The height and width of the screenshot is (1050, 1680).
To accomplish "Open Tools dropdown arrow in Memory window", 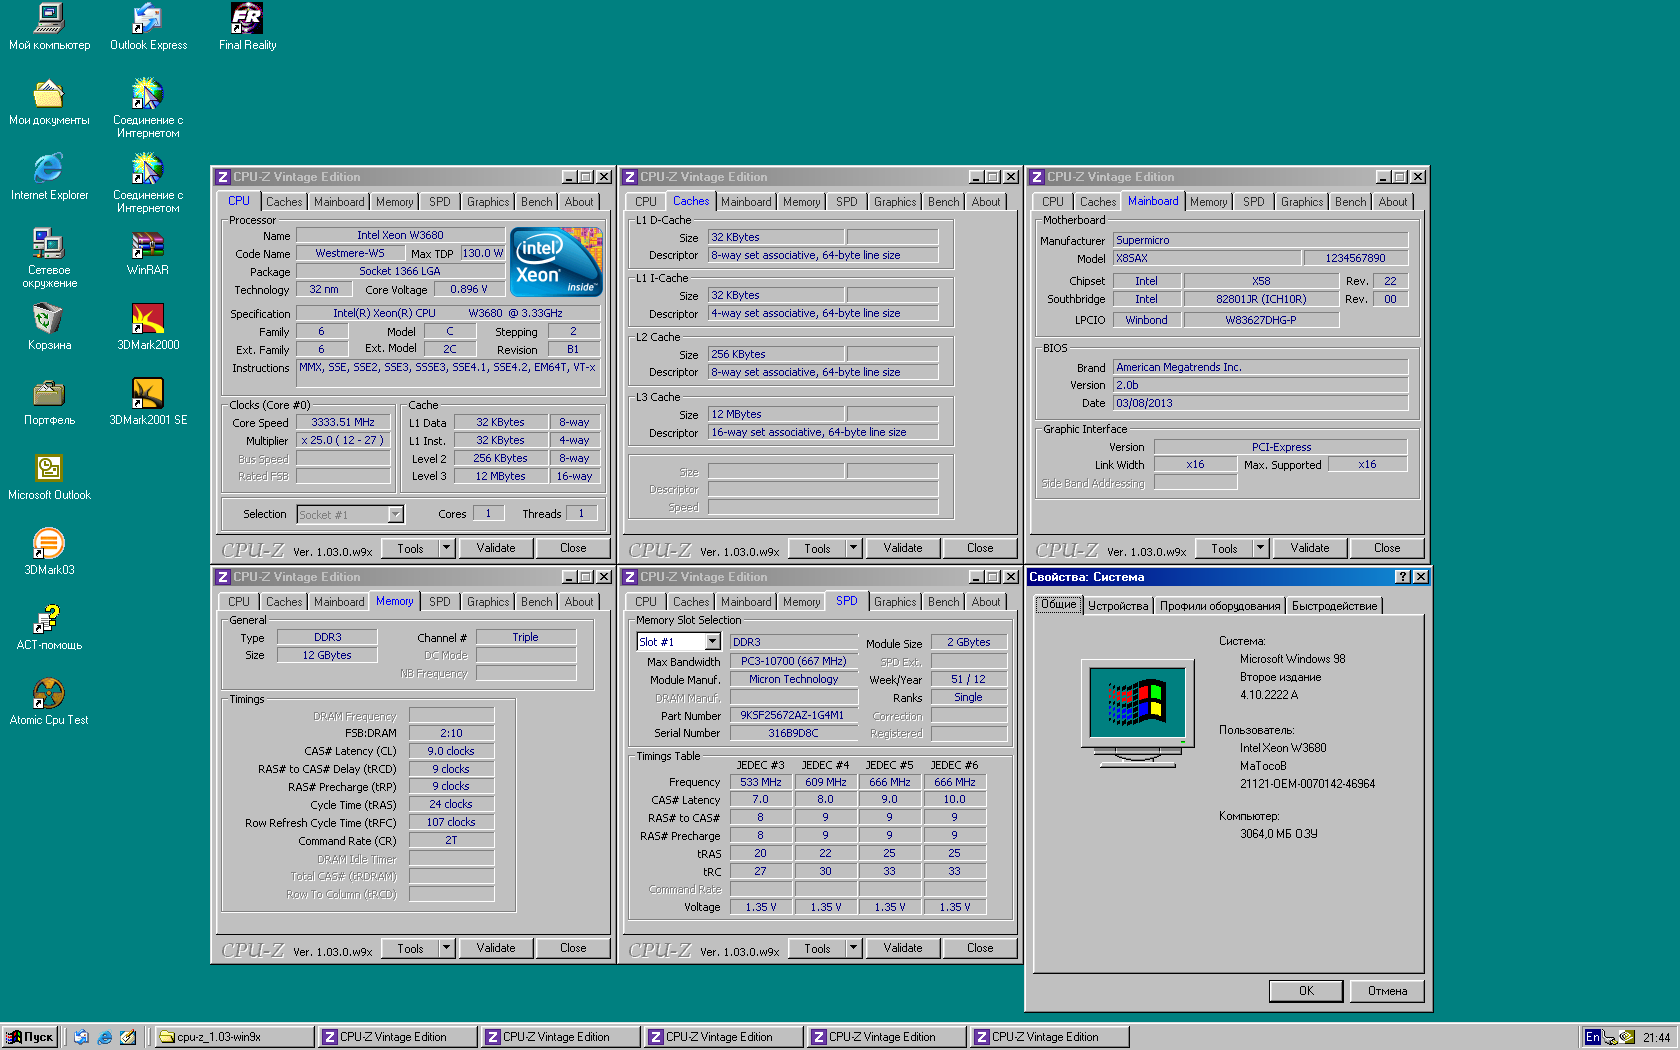I will pos(446,948).
